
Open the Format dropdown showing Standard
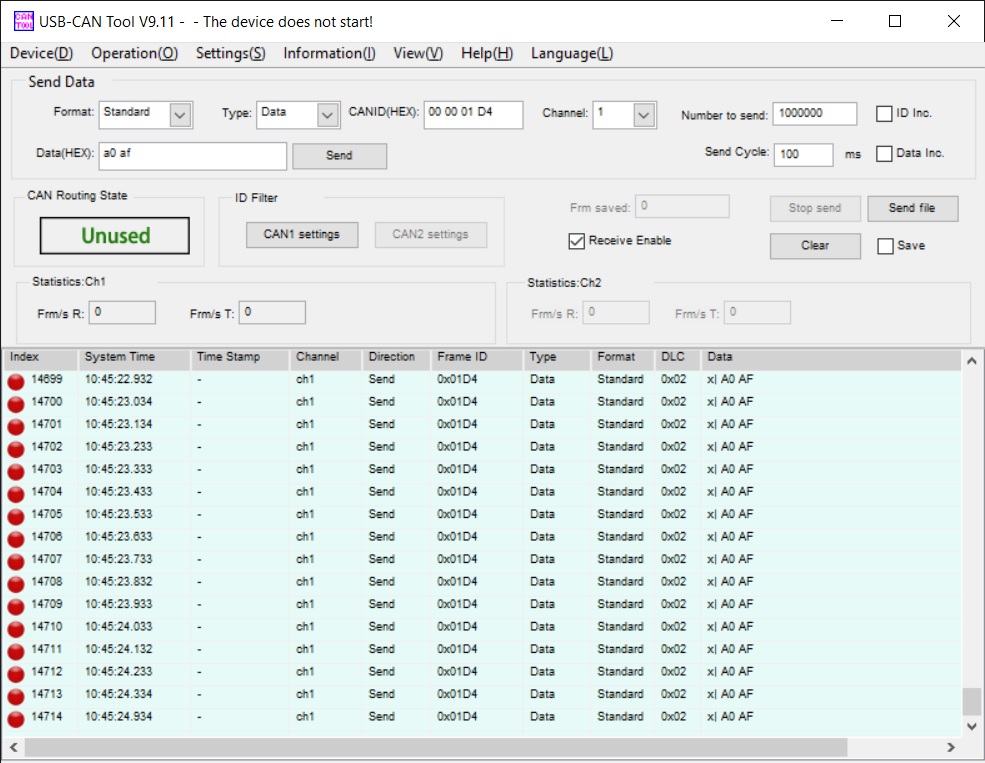click(179, 115)
